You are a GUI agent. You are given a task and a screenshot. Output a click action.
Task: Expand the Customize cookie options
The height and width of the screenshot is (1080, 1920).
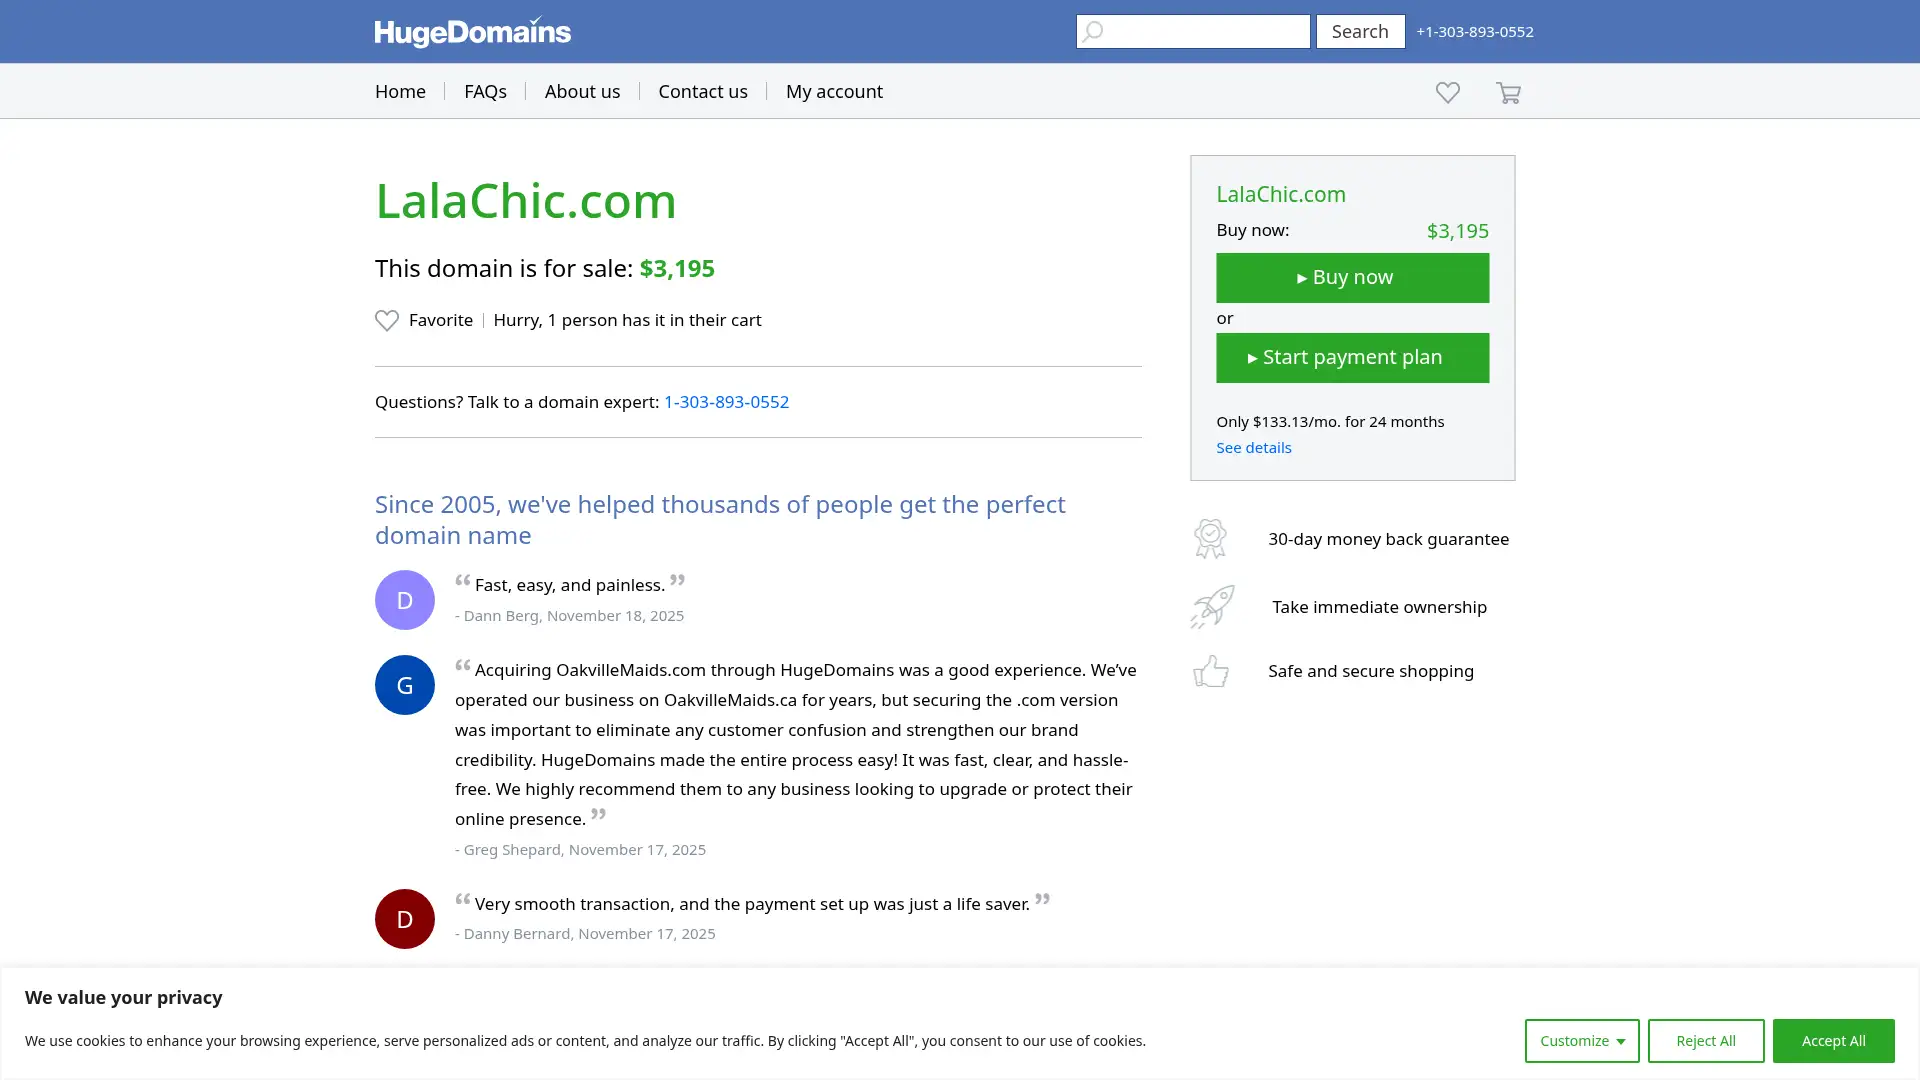click(1581, 1040)
